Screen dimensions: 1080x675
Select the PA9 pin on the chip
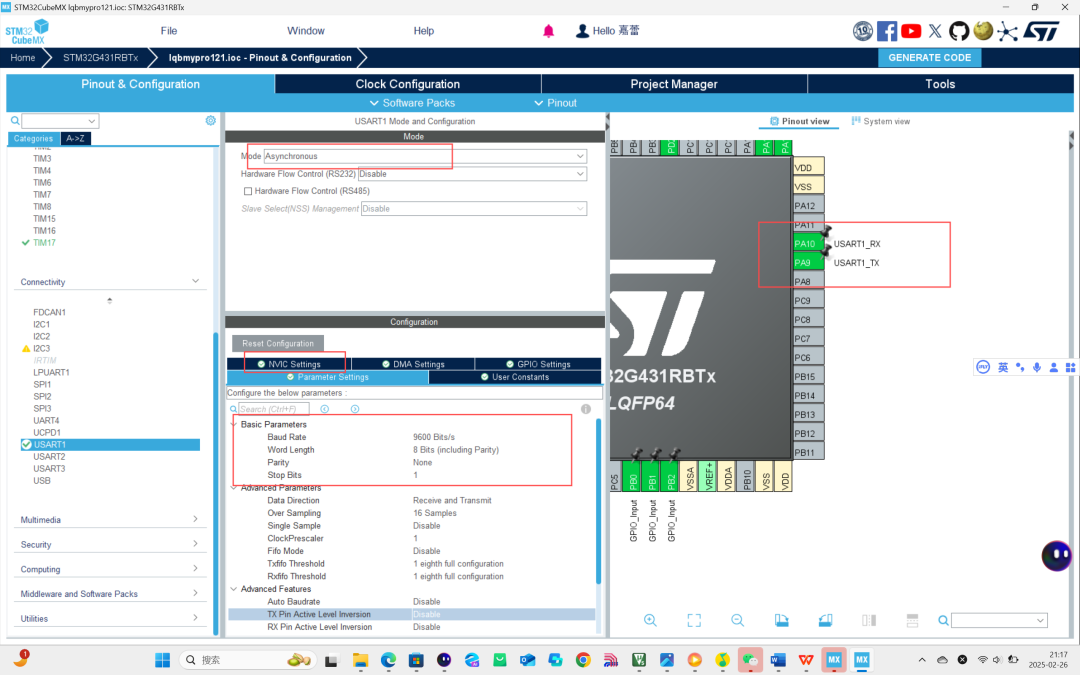coord(808,262)
